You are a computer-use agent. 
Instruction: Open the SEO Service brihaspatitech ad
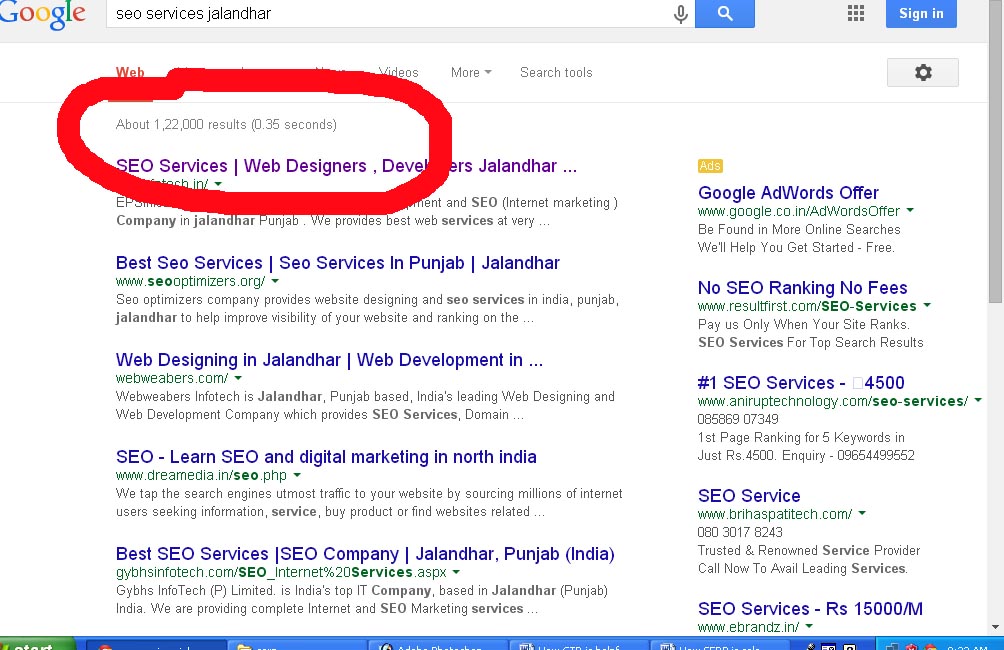tap(749, 496)
